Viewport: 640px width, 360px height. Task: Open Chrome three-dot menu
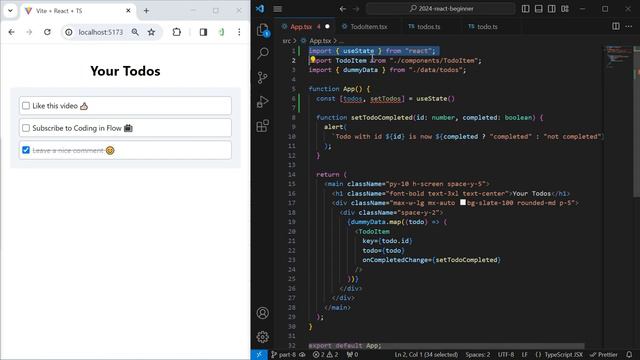(239, 32)
